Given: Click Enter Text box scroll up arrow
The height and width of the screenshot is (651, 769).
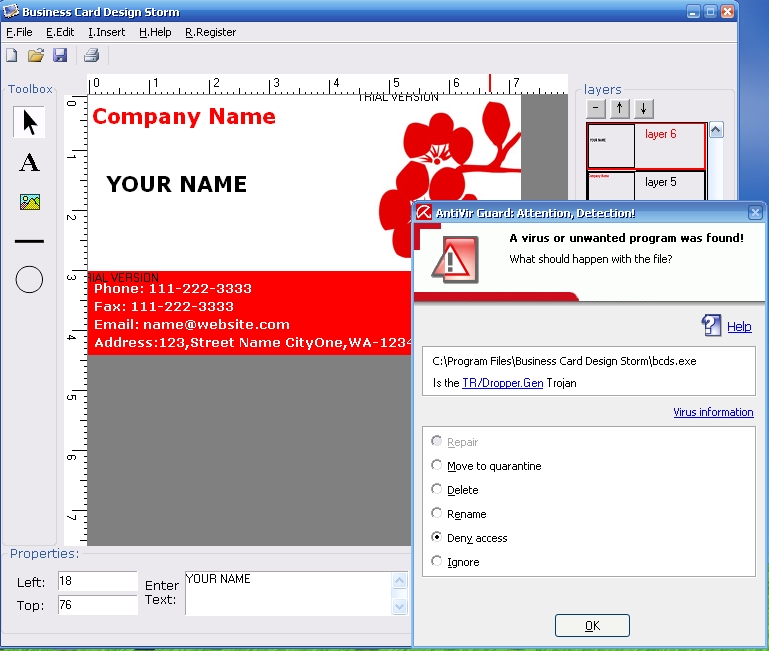Looking at the screenshot, I should pos(400,581).
